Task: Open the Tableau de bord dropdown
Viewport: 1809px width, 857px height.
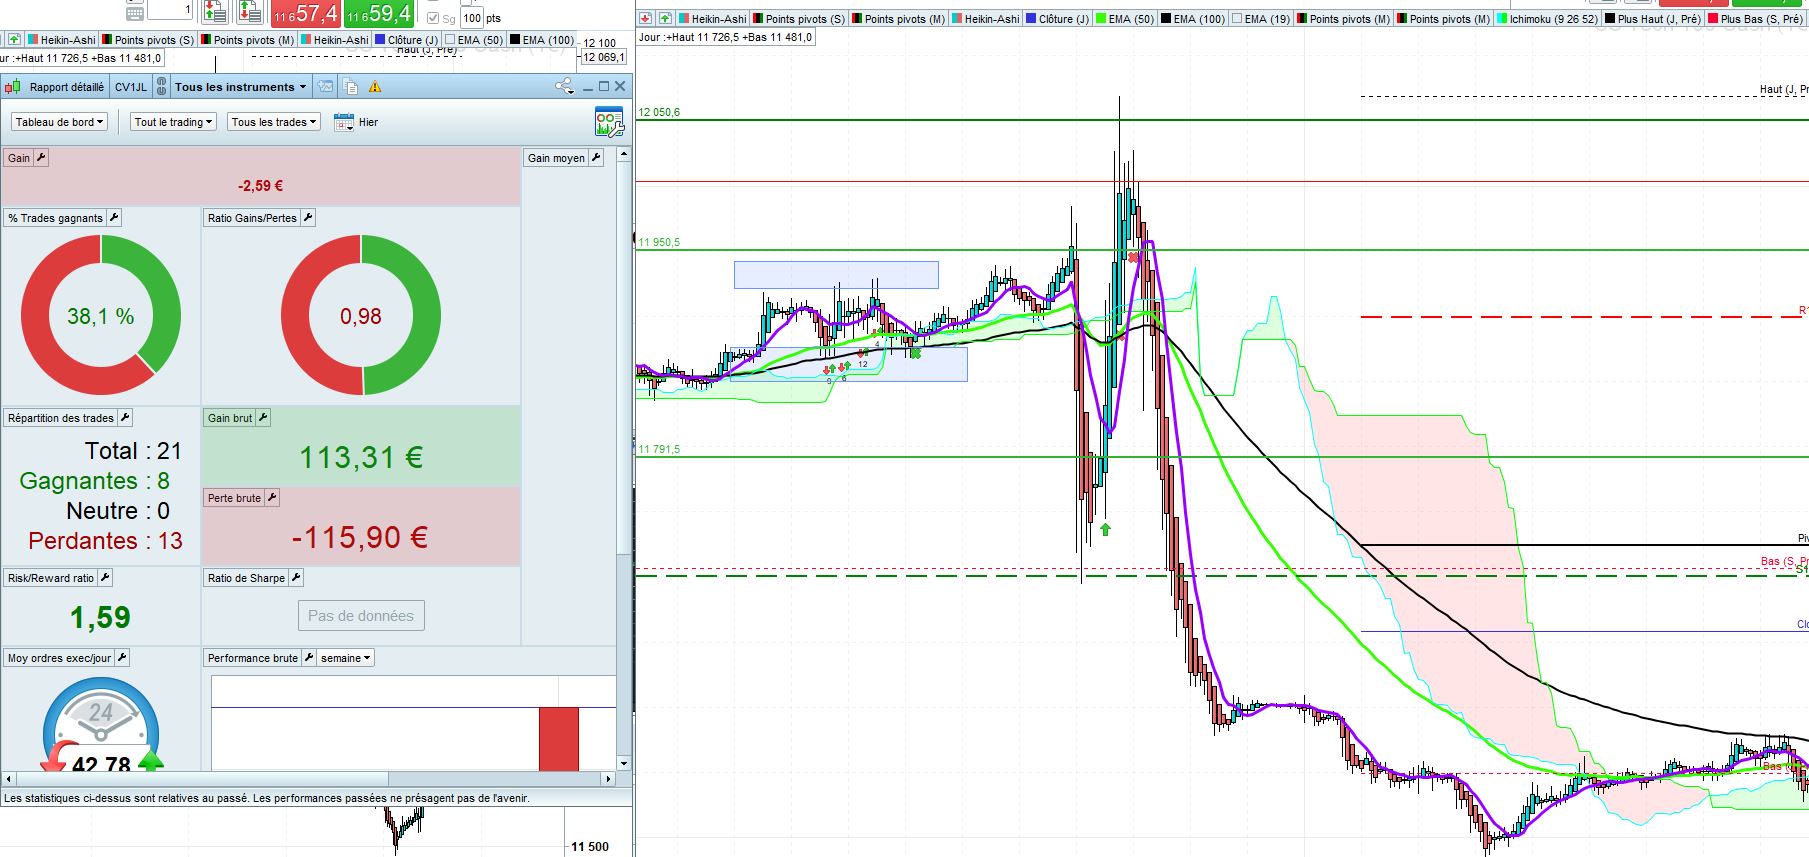Action: pyautogui.click(x=59, y=122)
